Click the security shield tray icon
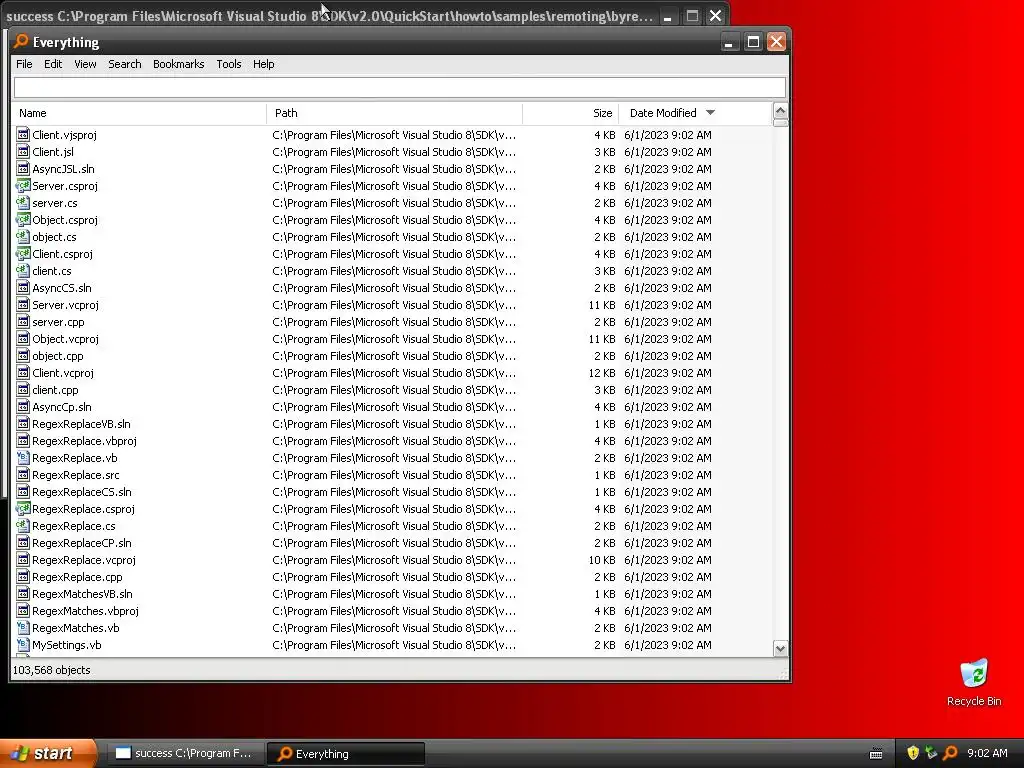 click(x=913, y=753)
